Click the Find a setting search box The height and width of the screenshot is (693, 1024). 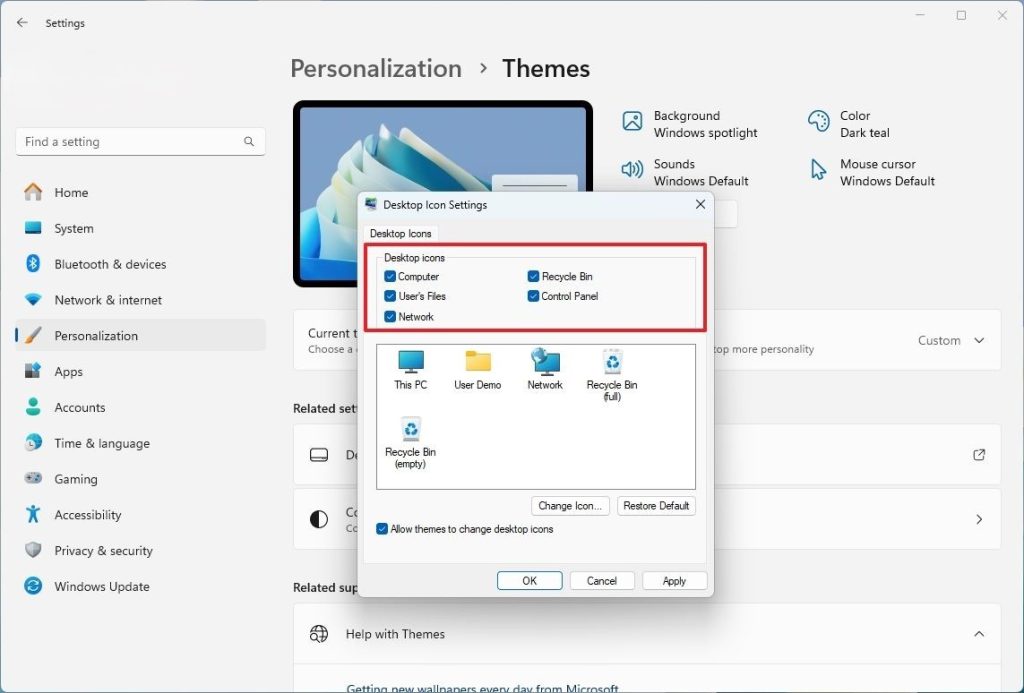click(130, 142)
